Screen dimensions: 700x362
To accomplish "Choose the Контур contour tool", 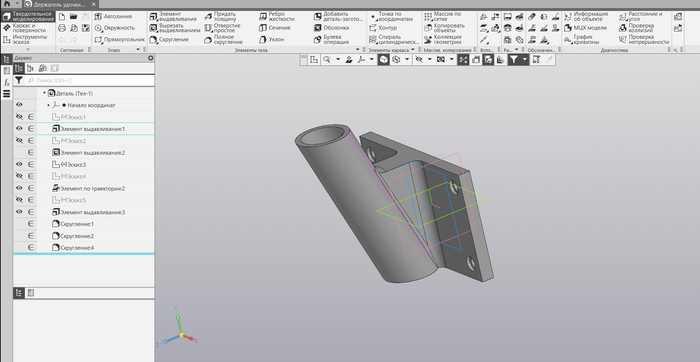I will (x=383, y=28).
